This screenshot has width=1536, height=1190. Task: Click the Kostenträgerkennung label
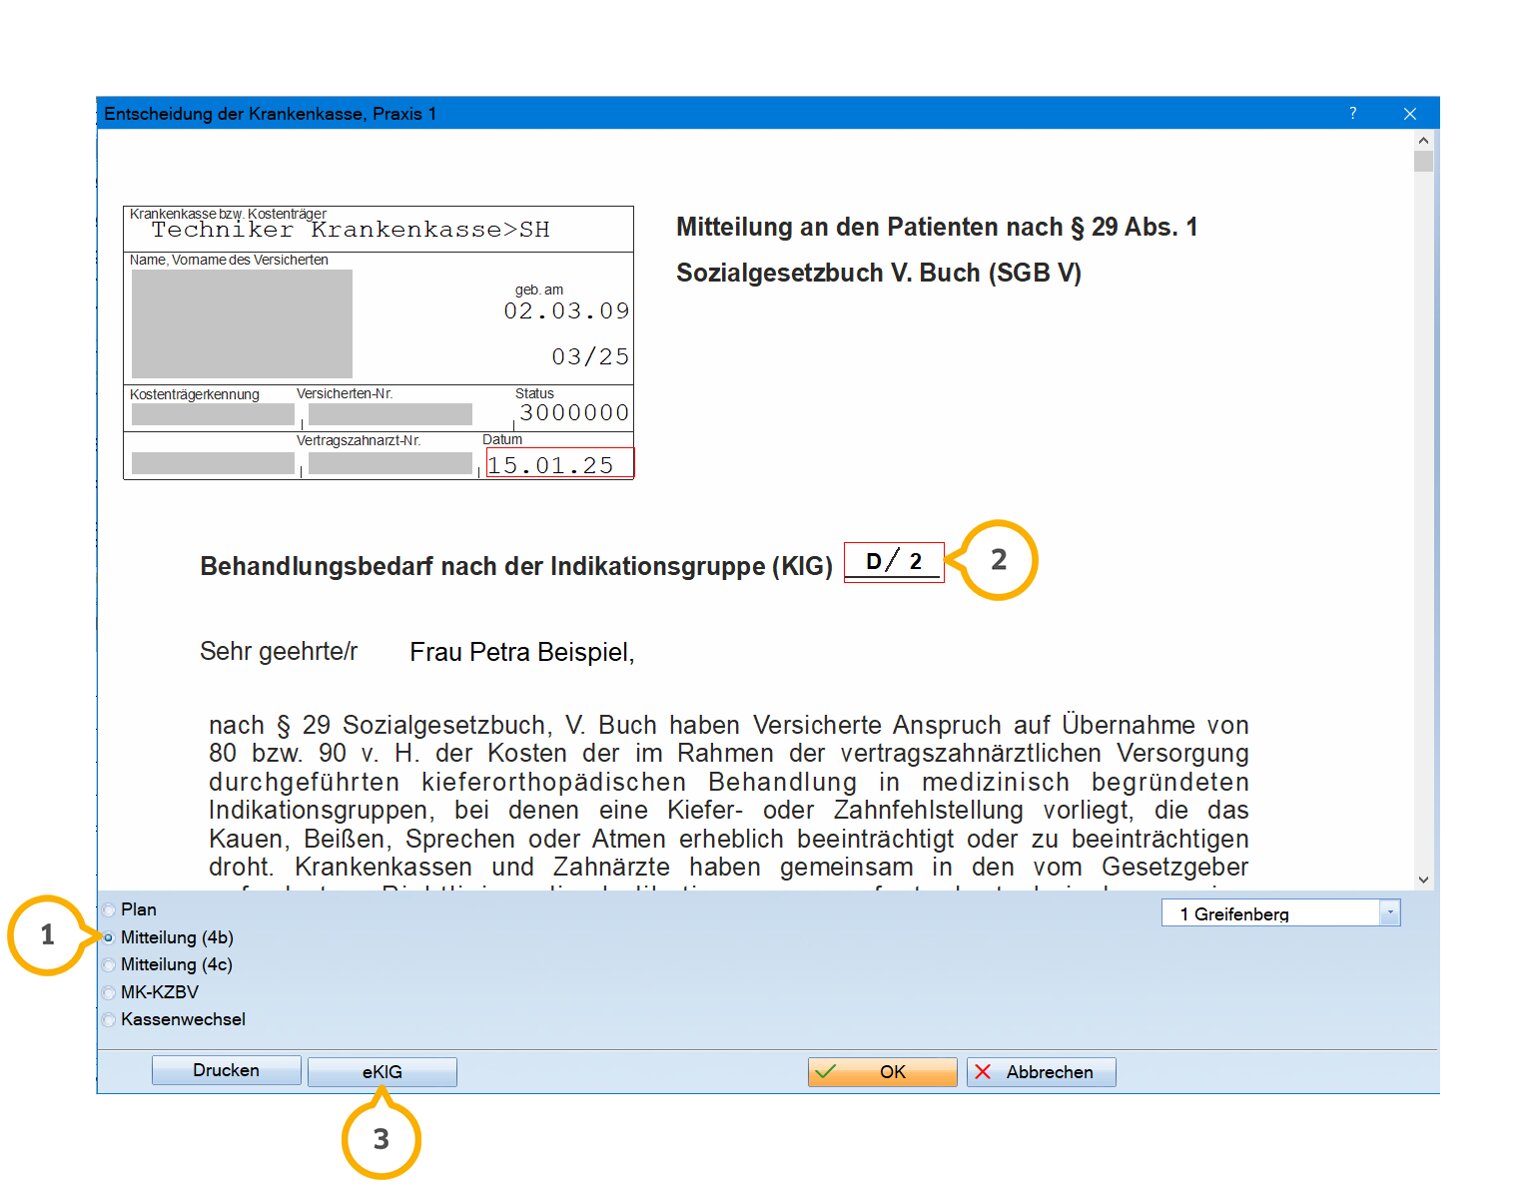pyautogui.click(x=194, y=395)
